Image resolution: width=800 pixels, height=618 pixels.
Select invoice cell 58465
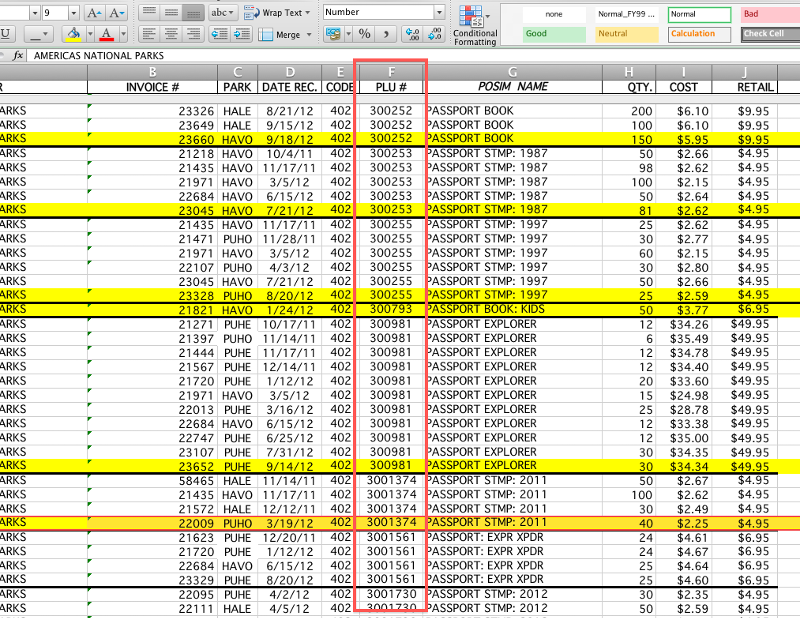click(x=152, y=481)
